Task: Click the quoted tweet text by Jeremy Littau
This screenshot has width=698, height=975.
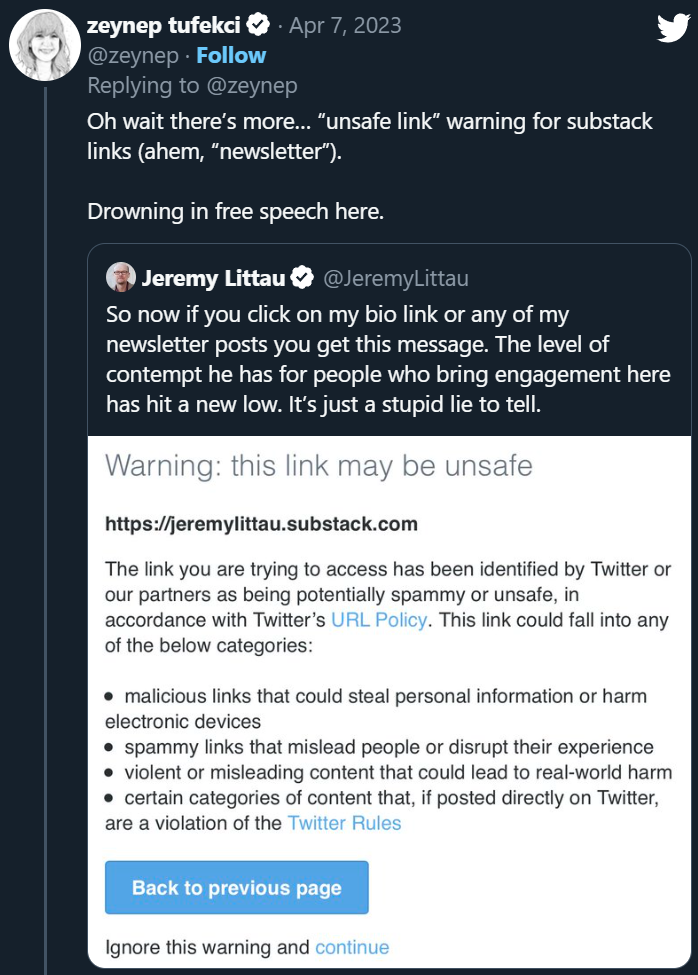Action: (x=388, y=359)
